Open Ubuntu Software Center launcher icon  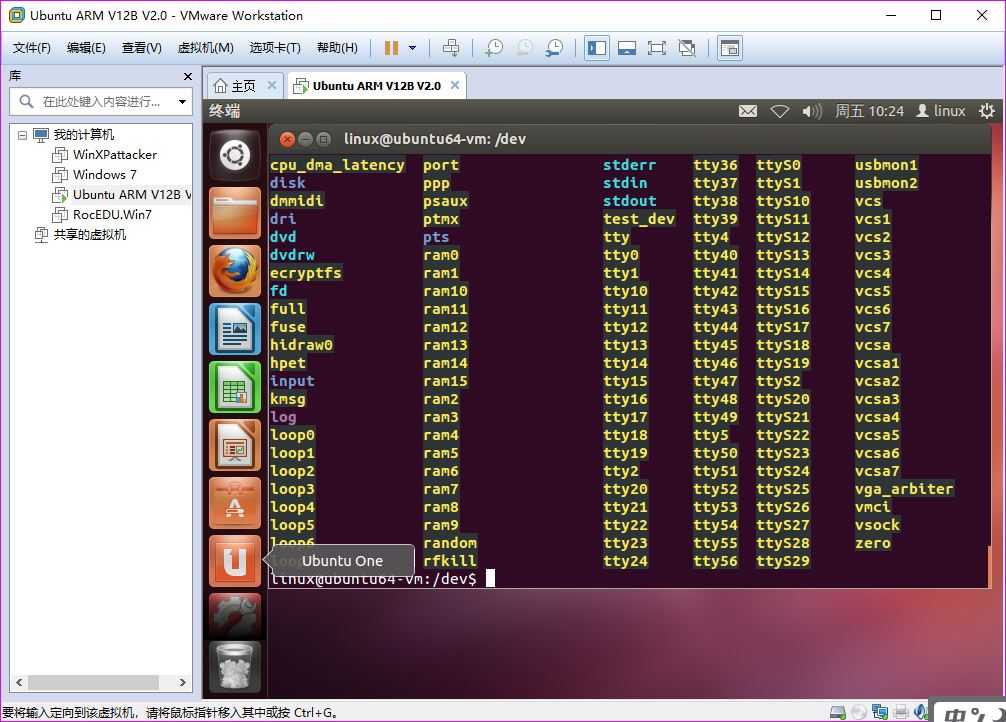235,503
